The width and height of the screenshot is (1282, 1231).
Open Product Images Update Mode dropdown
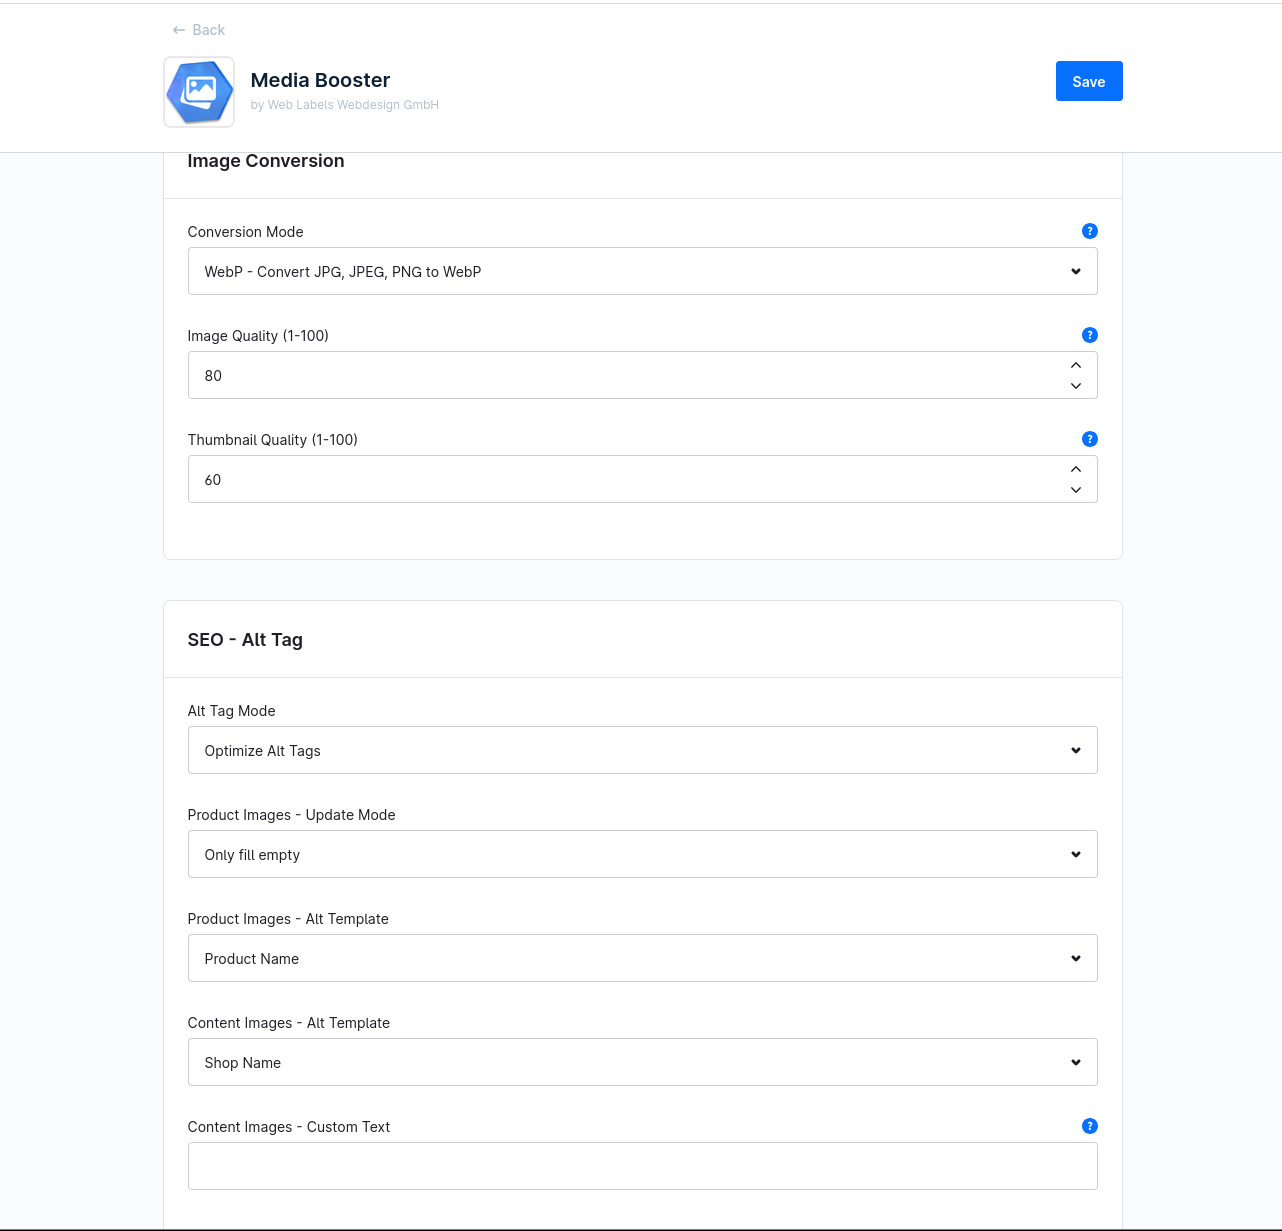tap(642, 854)
